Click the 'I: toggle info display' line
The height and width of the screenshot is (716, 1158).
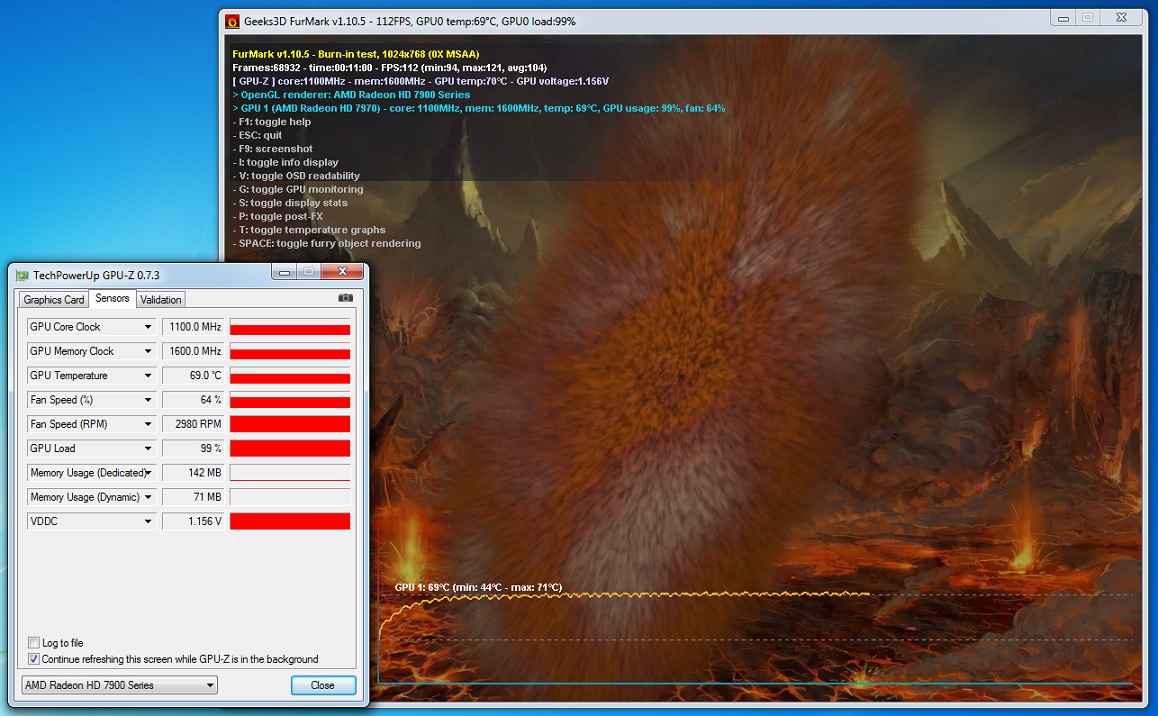tap(285, 162)
